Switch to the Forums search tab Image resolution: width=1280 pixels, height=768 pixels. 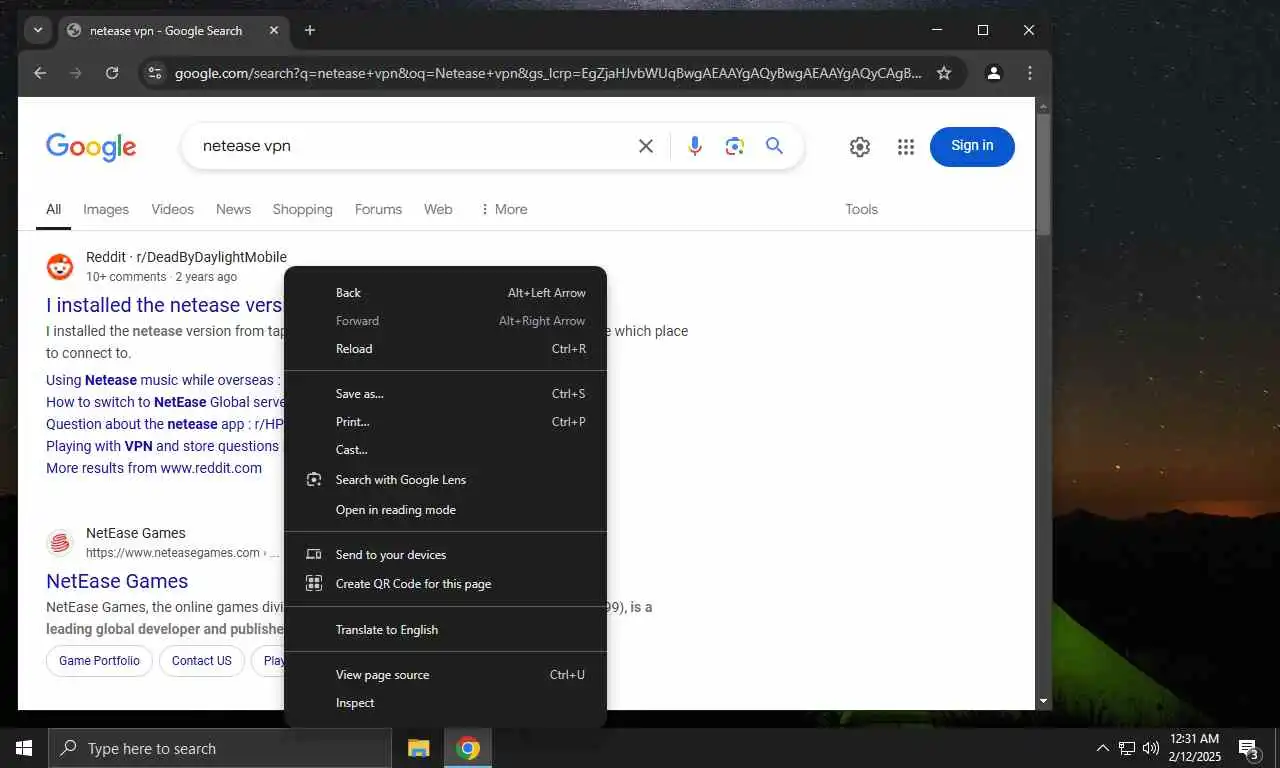[378, 209]
